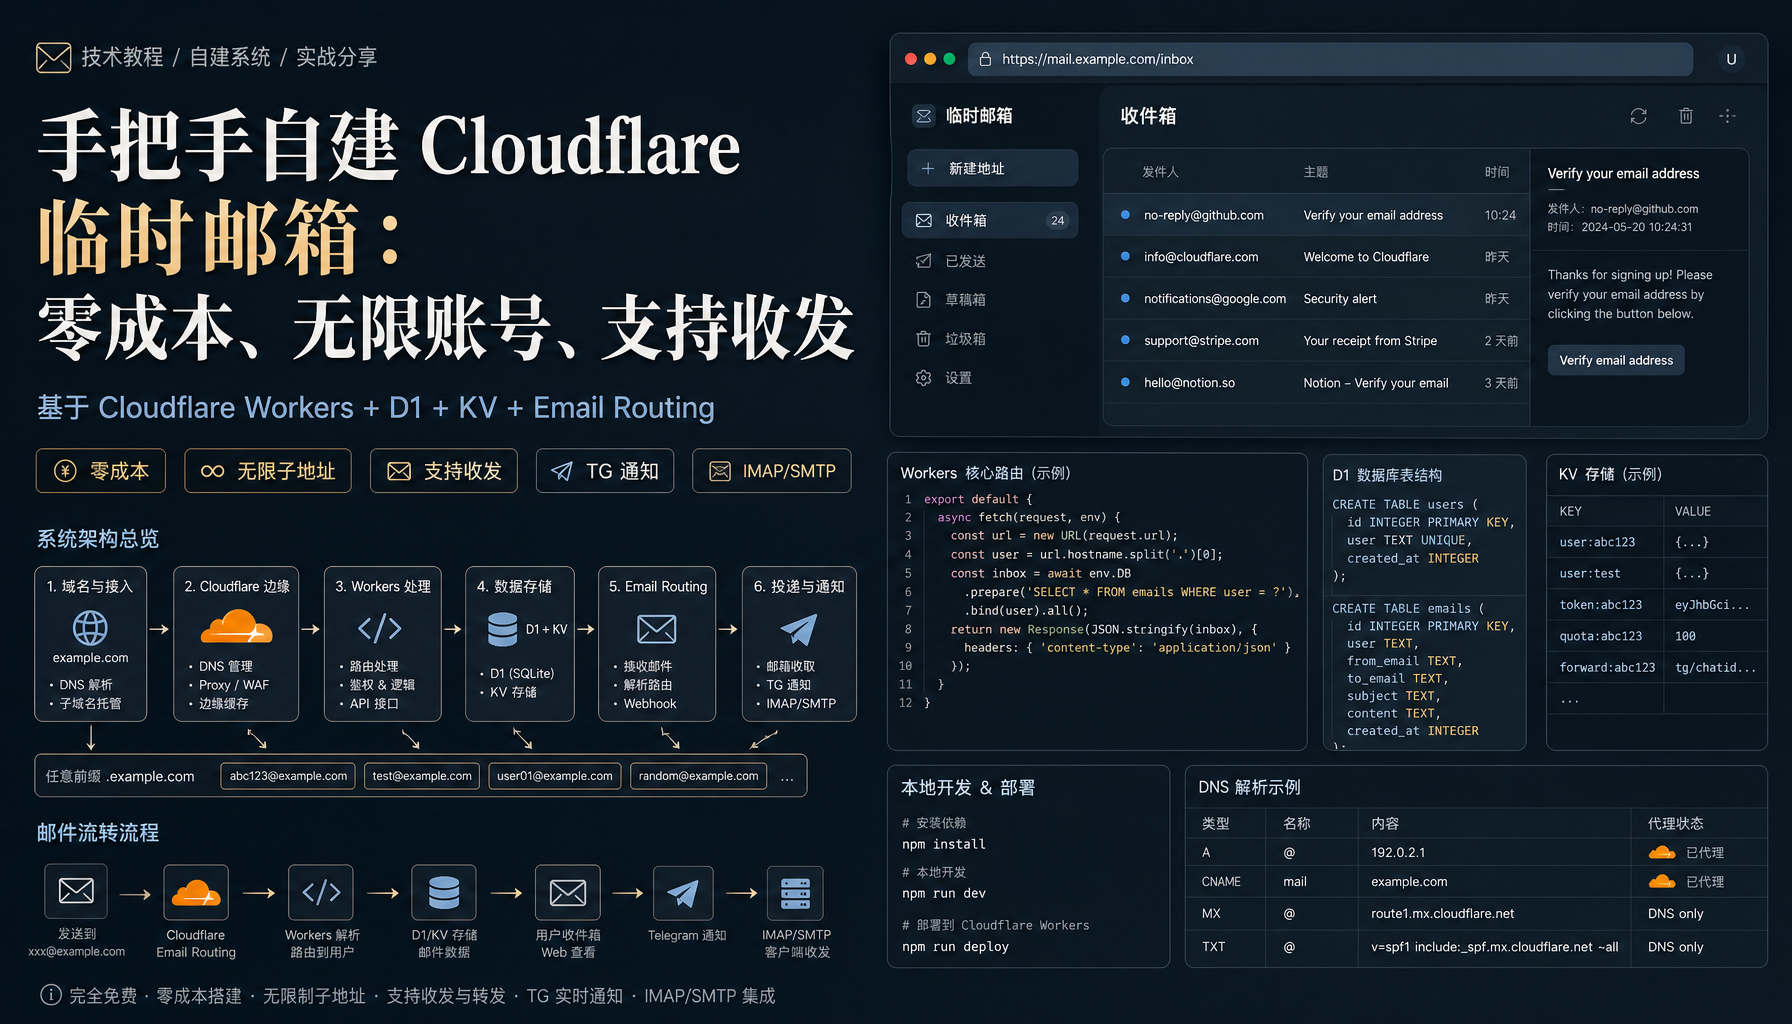
Task: Click the envelope logo beside 技术教程
Action: click(54, 57)
